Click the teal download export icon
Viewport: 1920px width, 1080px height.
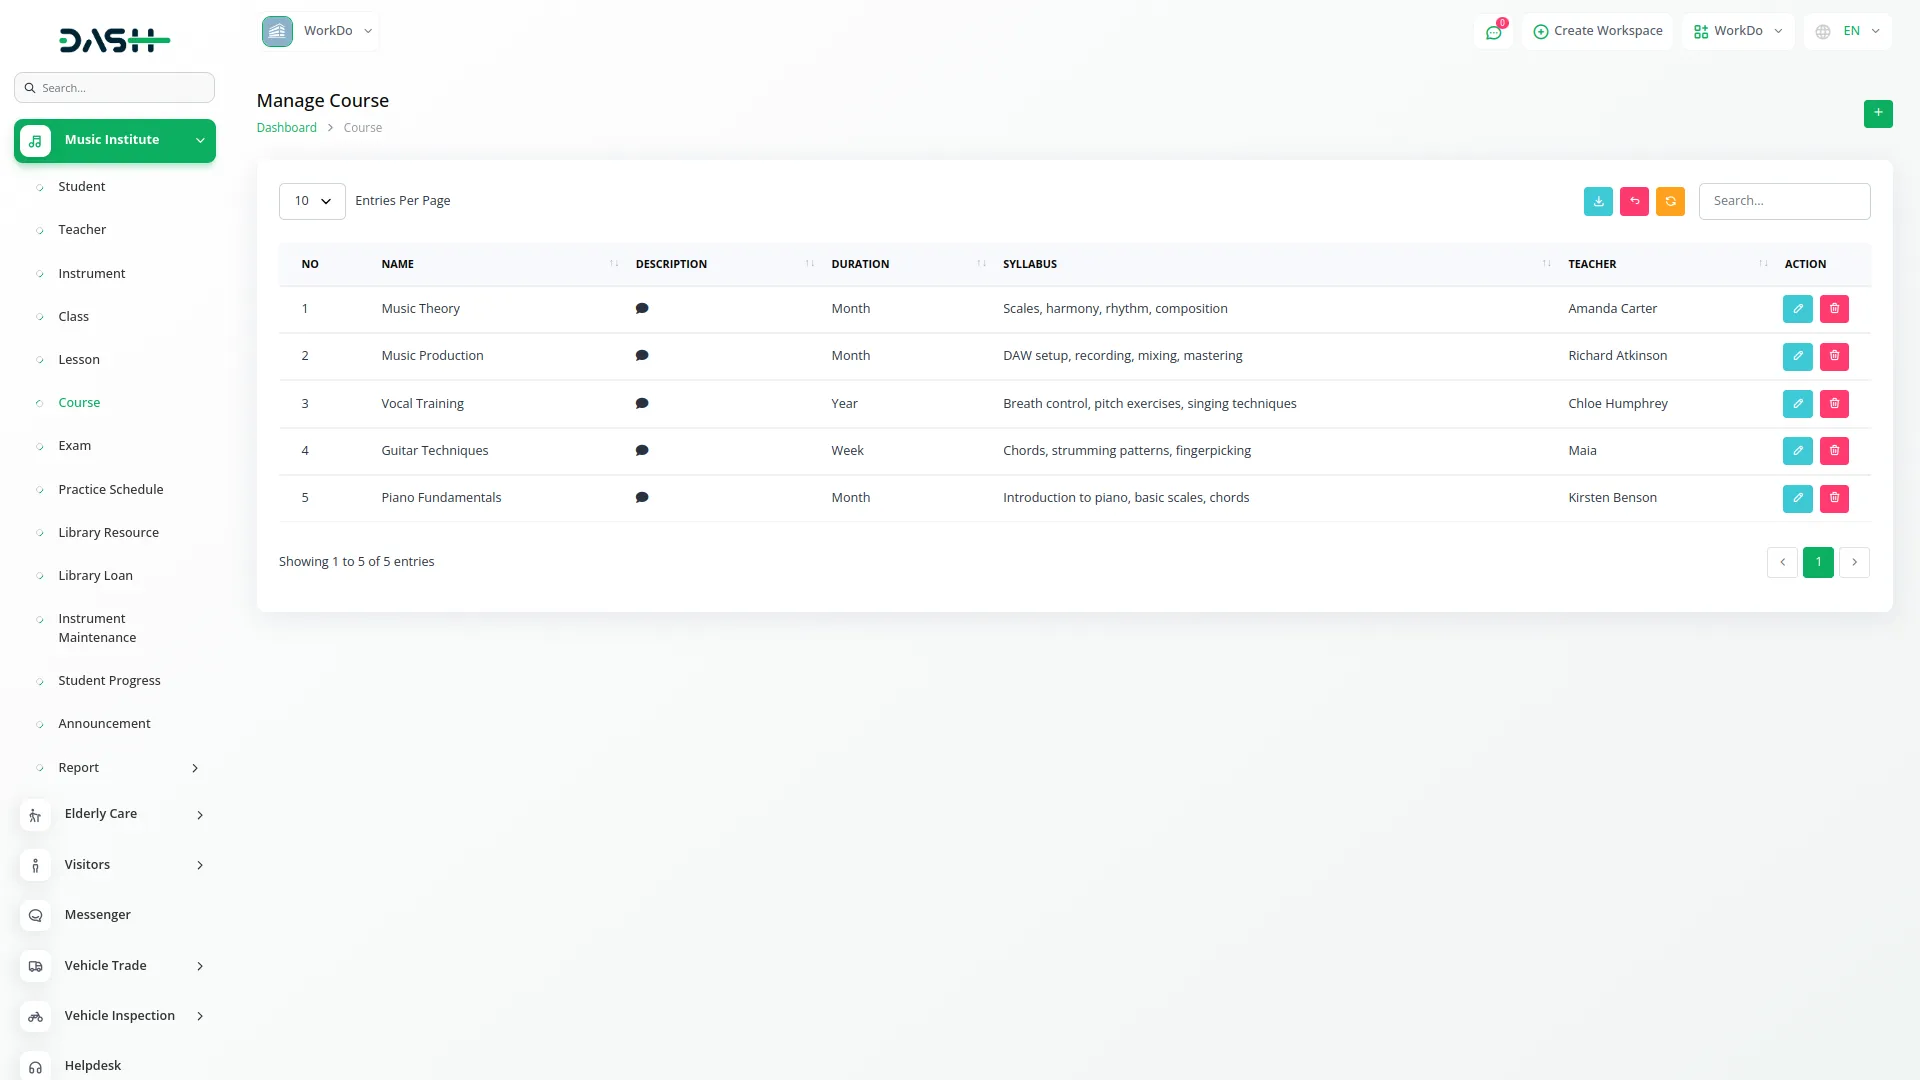click(x=1598, y=201)
